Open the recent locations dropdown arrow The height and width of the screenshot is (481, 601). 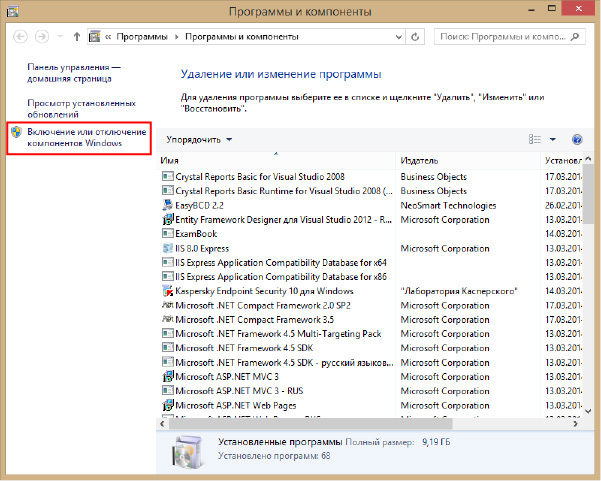[60, 37]
